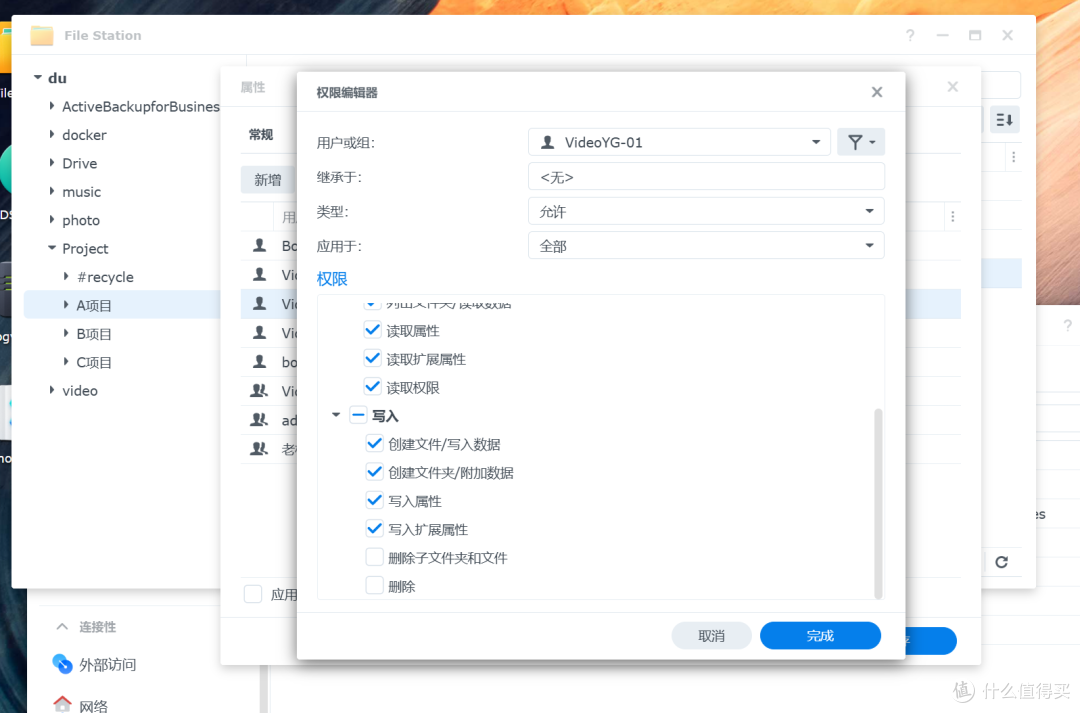
Task: Uncheck Read Attributes permission
Action: point(373,330)
